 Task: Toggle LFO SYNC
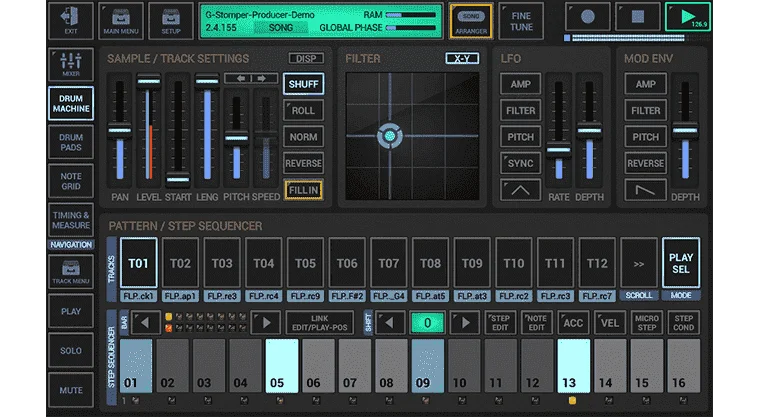[520, 163]
